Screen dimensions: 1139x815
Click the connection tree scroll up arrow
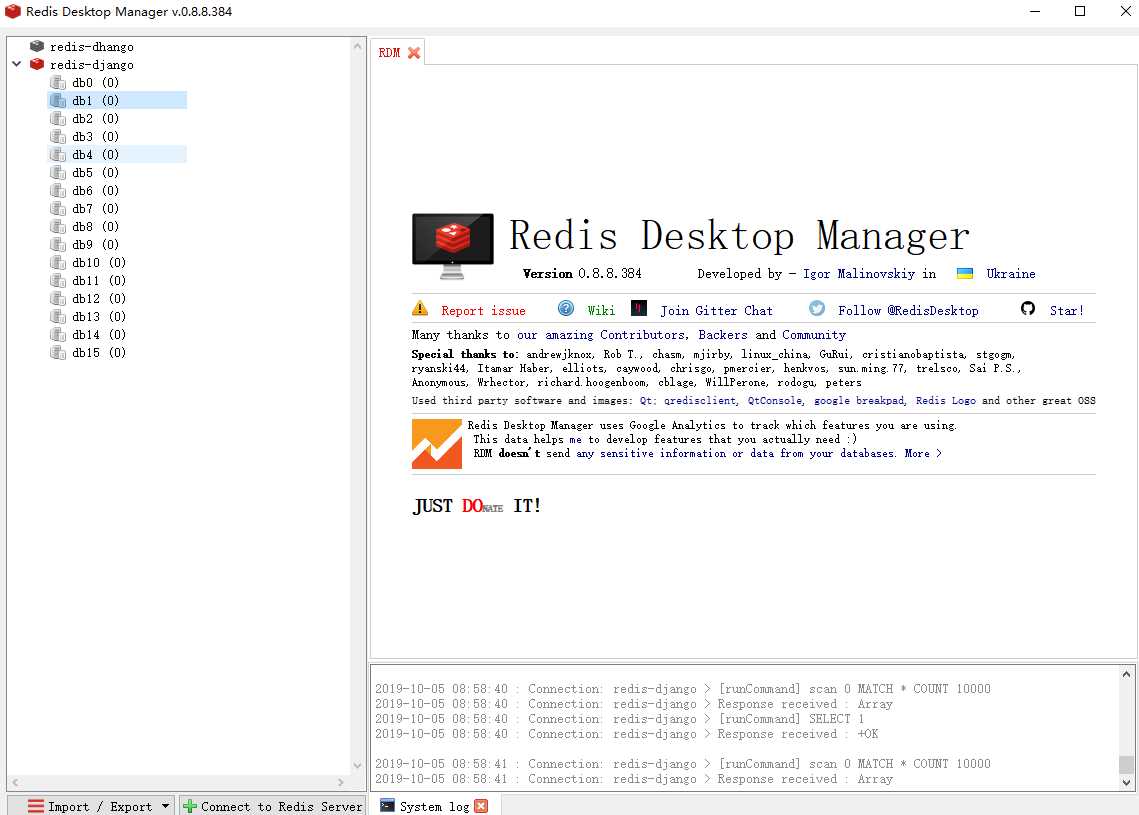(x=357, y=46)
